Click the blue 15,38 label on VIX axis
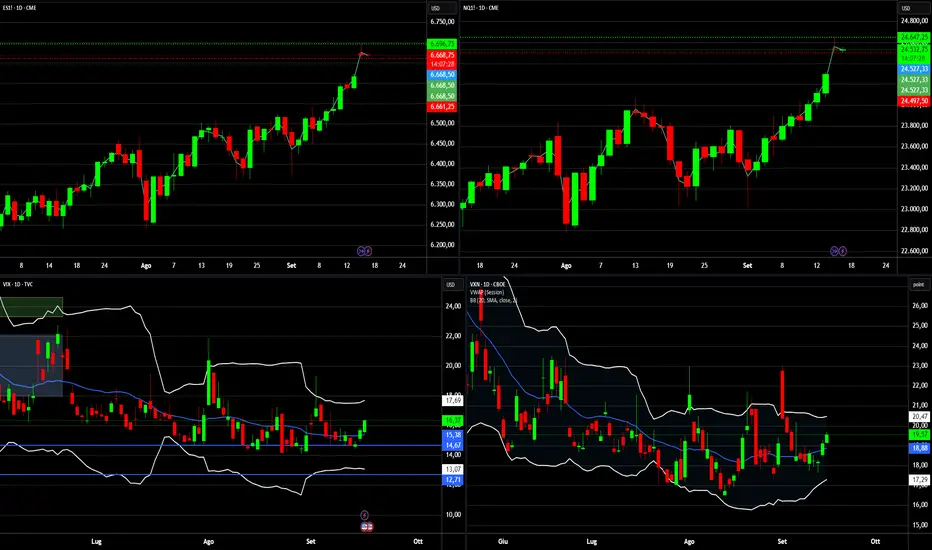 coord(453,435)
